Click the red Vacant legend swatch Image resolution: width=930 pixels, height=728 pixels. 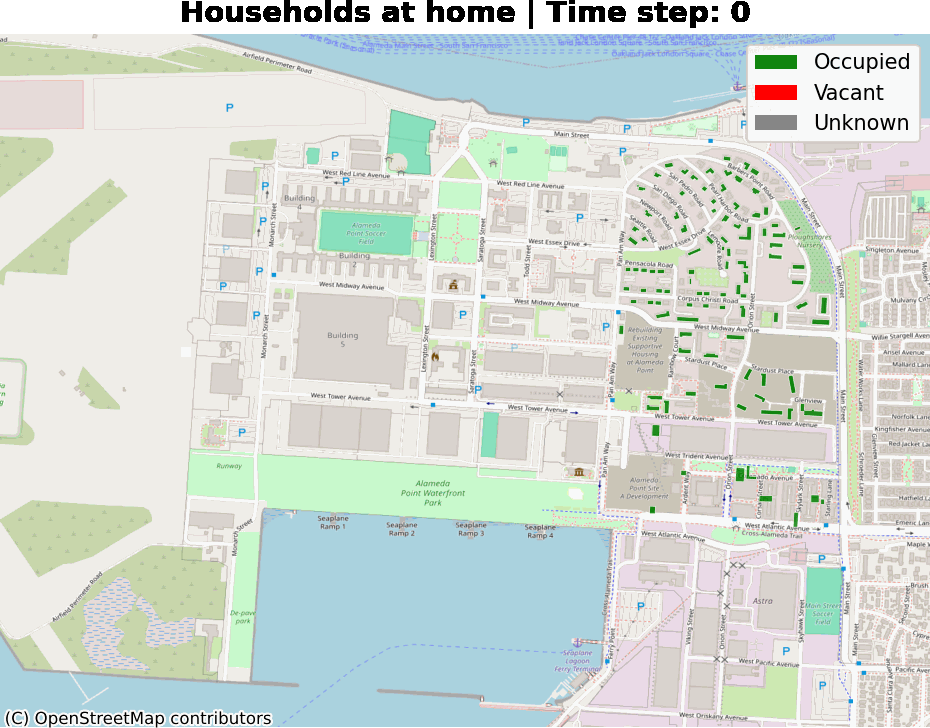click(x=776, y=93)
